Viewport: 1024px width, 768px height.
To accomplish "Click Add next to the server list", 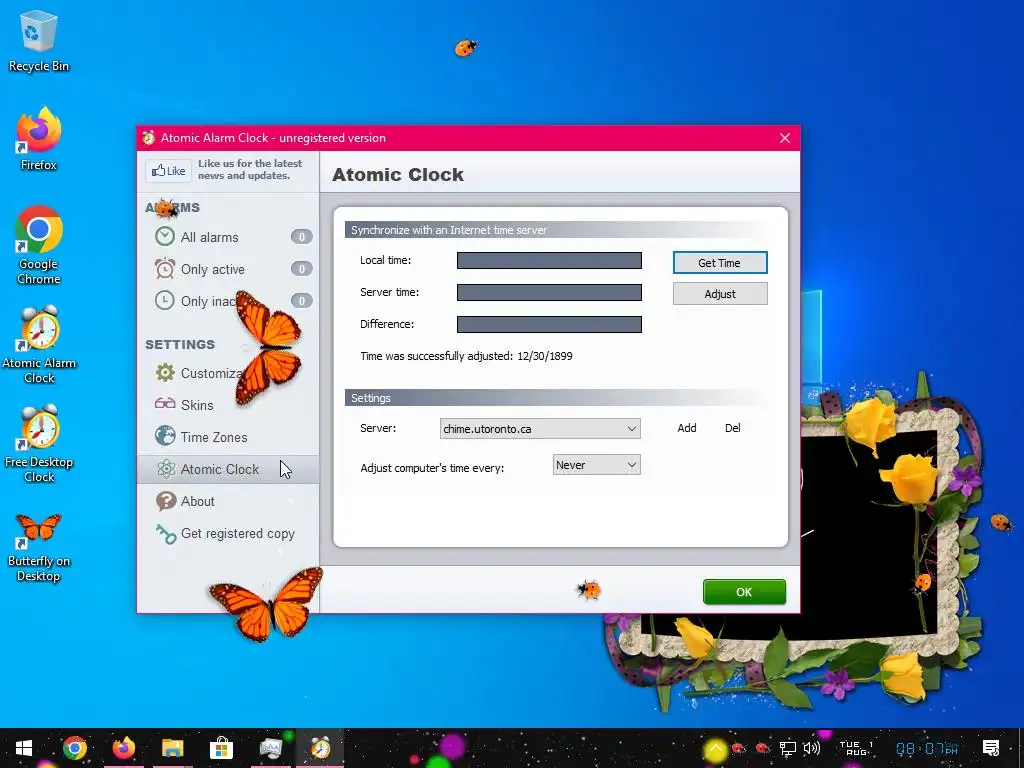I will [686, 428].
